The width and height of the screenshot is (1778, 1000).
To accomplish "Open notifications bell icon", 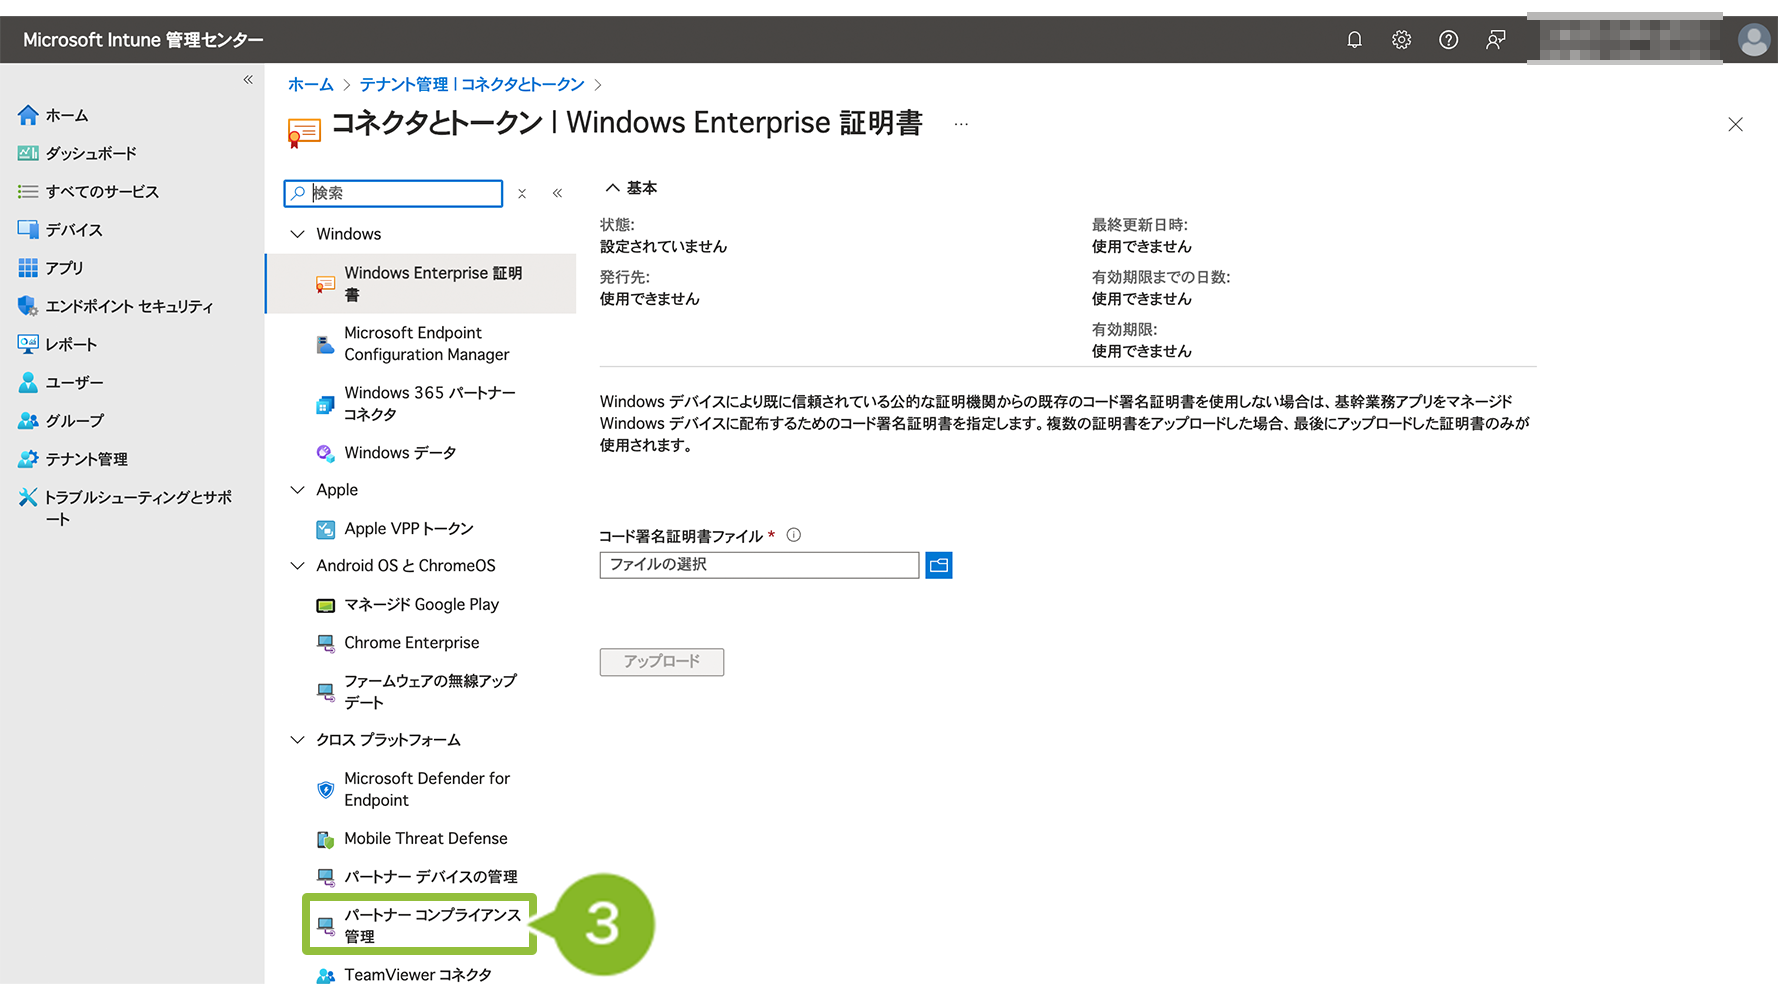I will (1354, 40).
